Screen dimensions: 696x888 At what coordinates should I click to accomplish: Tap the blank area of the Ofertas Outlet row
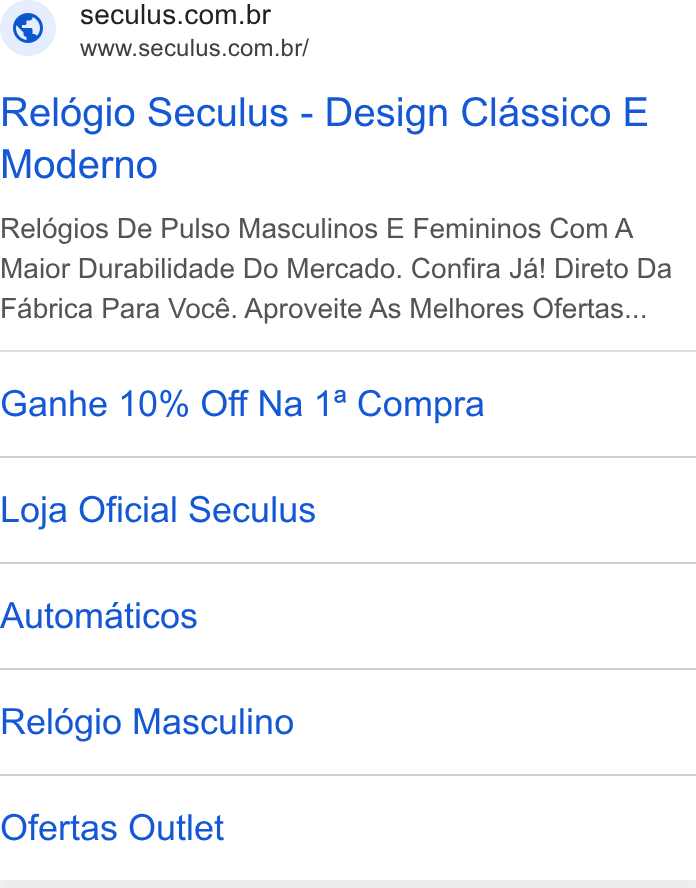[460, 828]
